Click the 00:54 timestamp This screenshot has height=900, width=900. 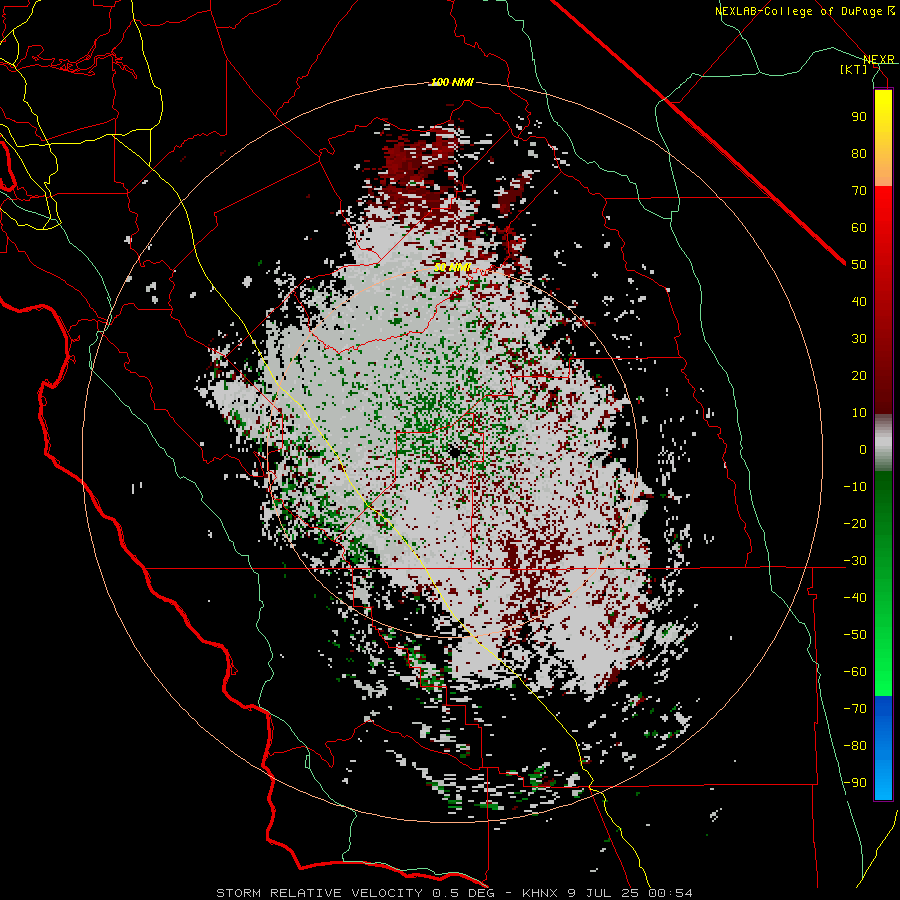(x=670, y=893)
